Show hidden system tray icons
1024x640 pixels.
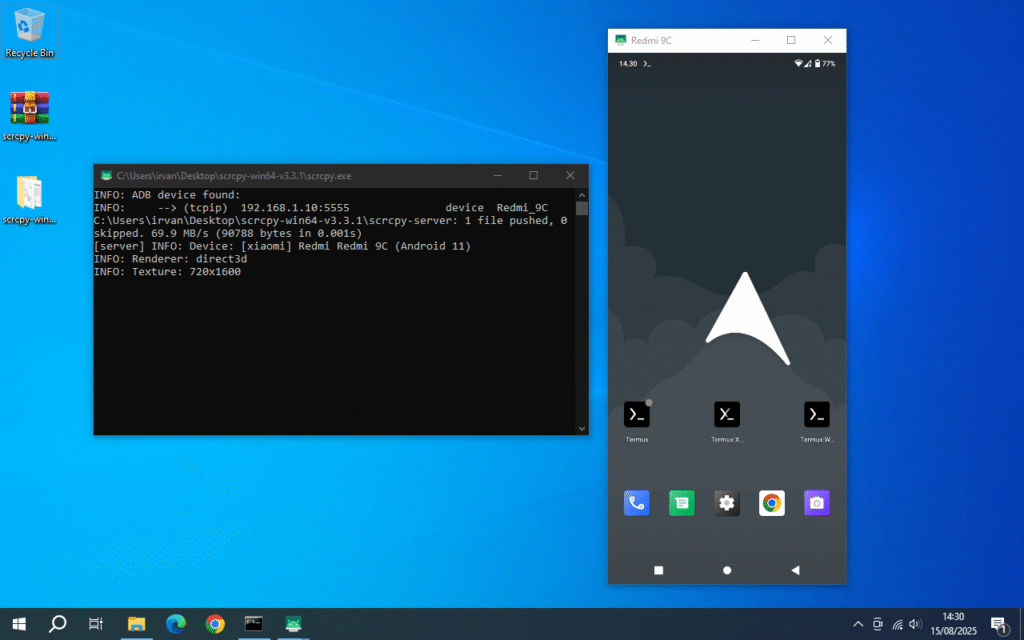tap(858, 624)
